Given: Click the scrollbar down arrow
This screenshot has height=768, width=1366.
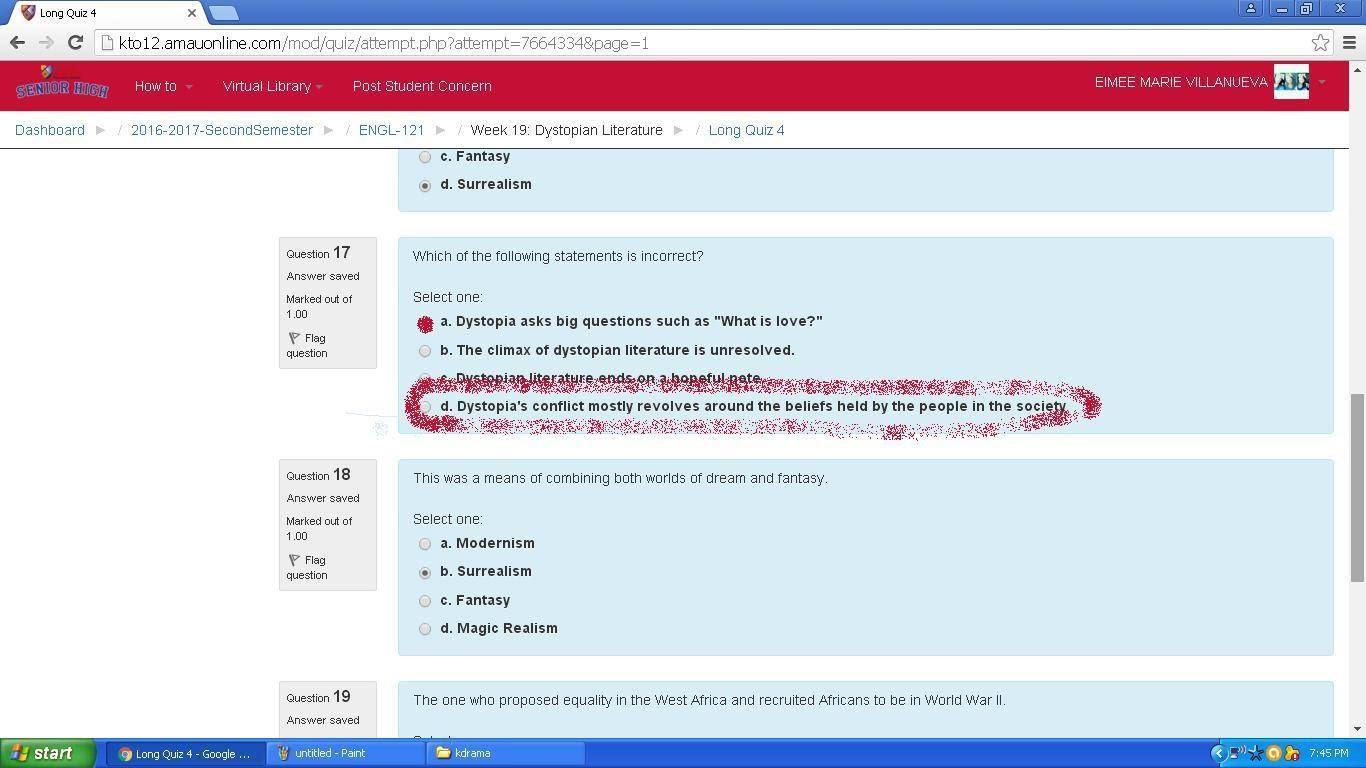Looking at the screenshot, I should (x=1357, y=729).
